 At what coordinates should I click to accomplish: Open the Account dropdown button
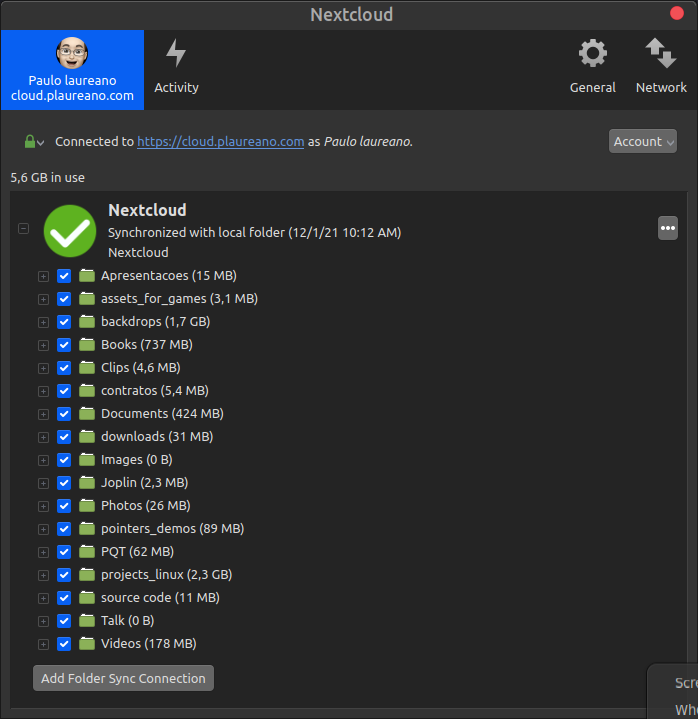643,141
